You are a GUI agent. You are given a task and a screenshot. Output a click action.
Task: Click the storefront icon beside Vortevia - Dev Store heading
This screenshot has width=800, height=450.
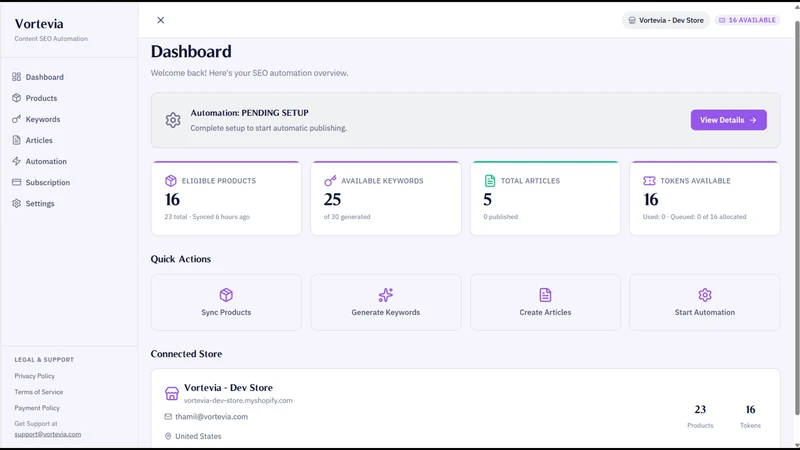[x=172, y=393]
